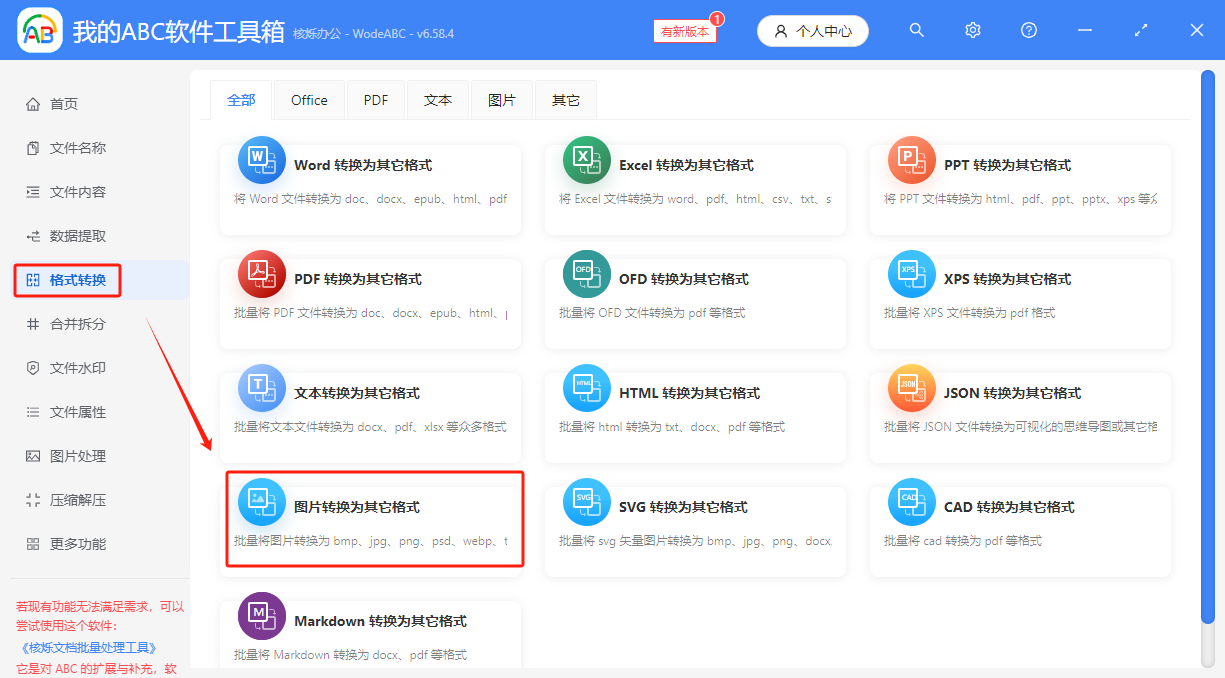Viewport: 1225px width, 678px height.
Task: Open the PDF 转换为其它格式 tool
Action: pyautogui.click(x=371, y=300)
